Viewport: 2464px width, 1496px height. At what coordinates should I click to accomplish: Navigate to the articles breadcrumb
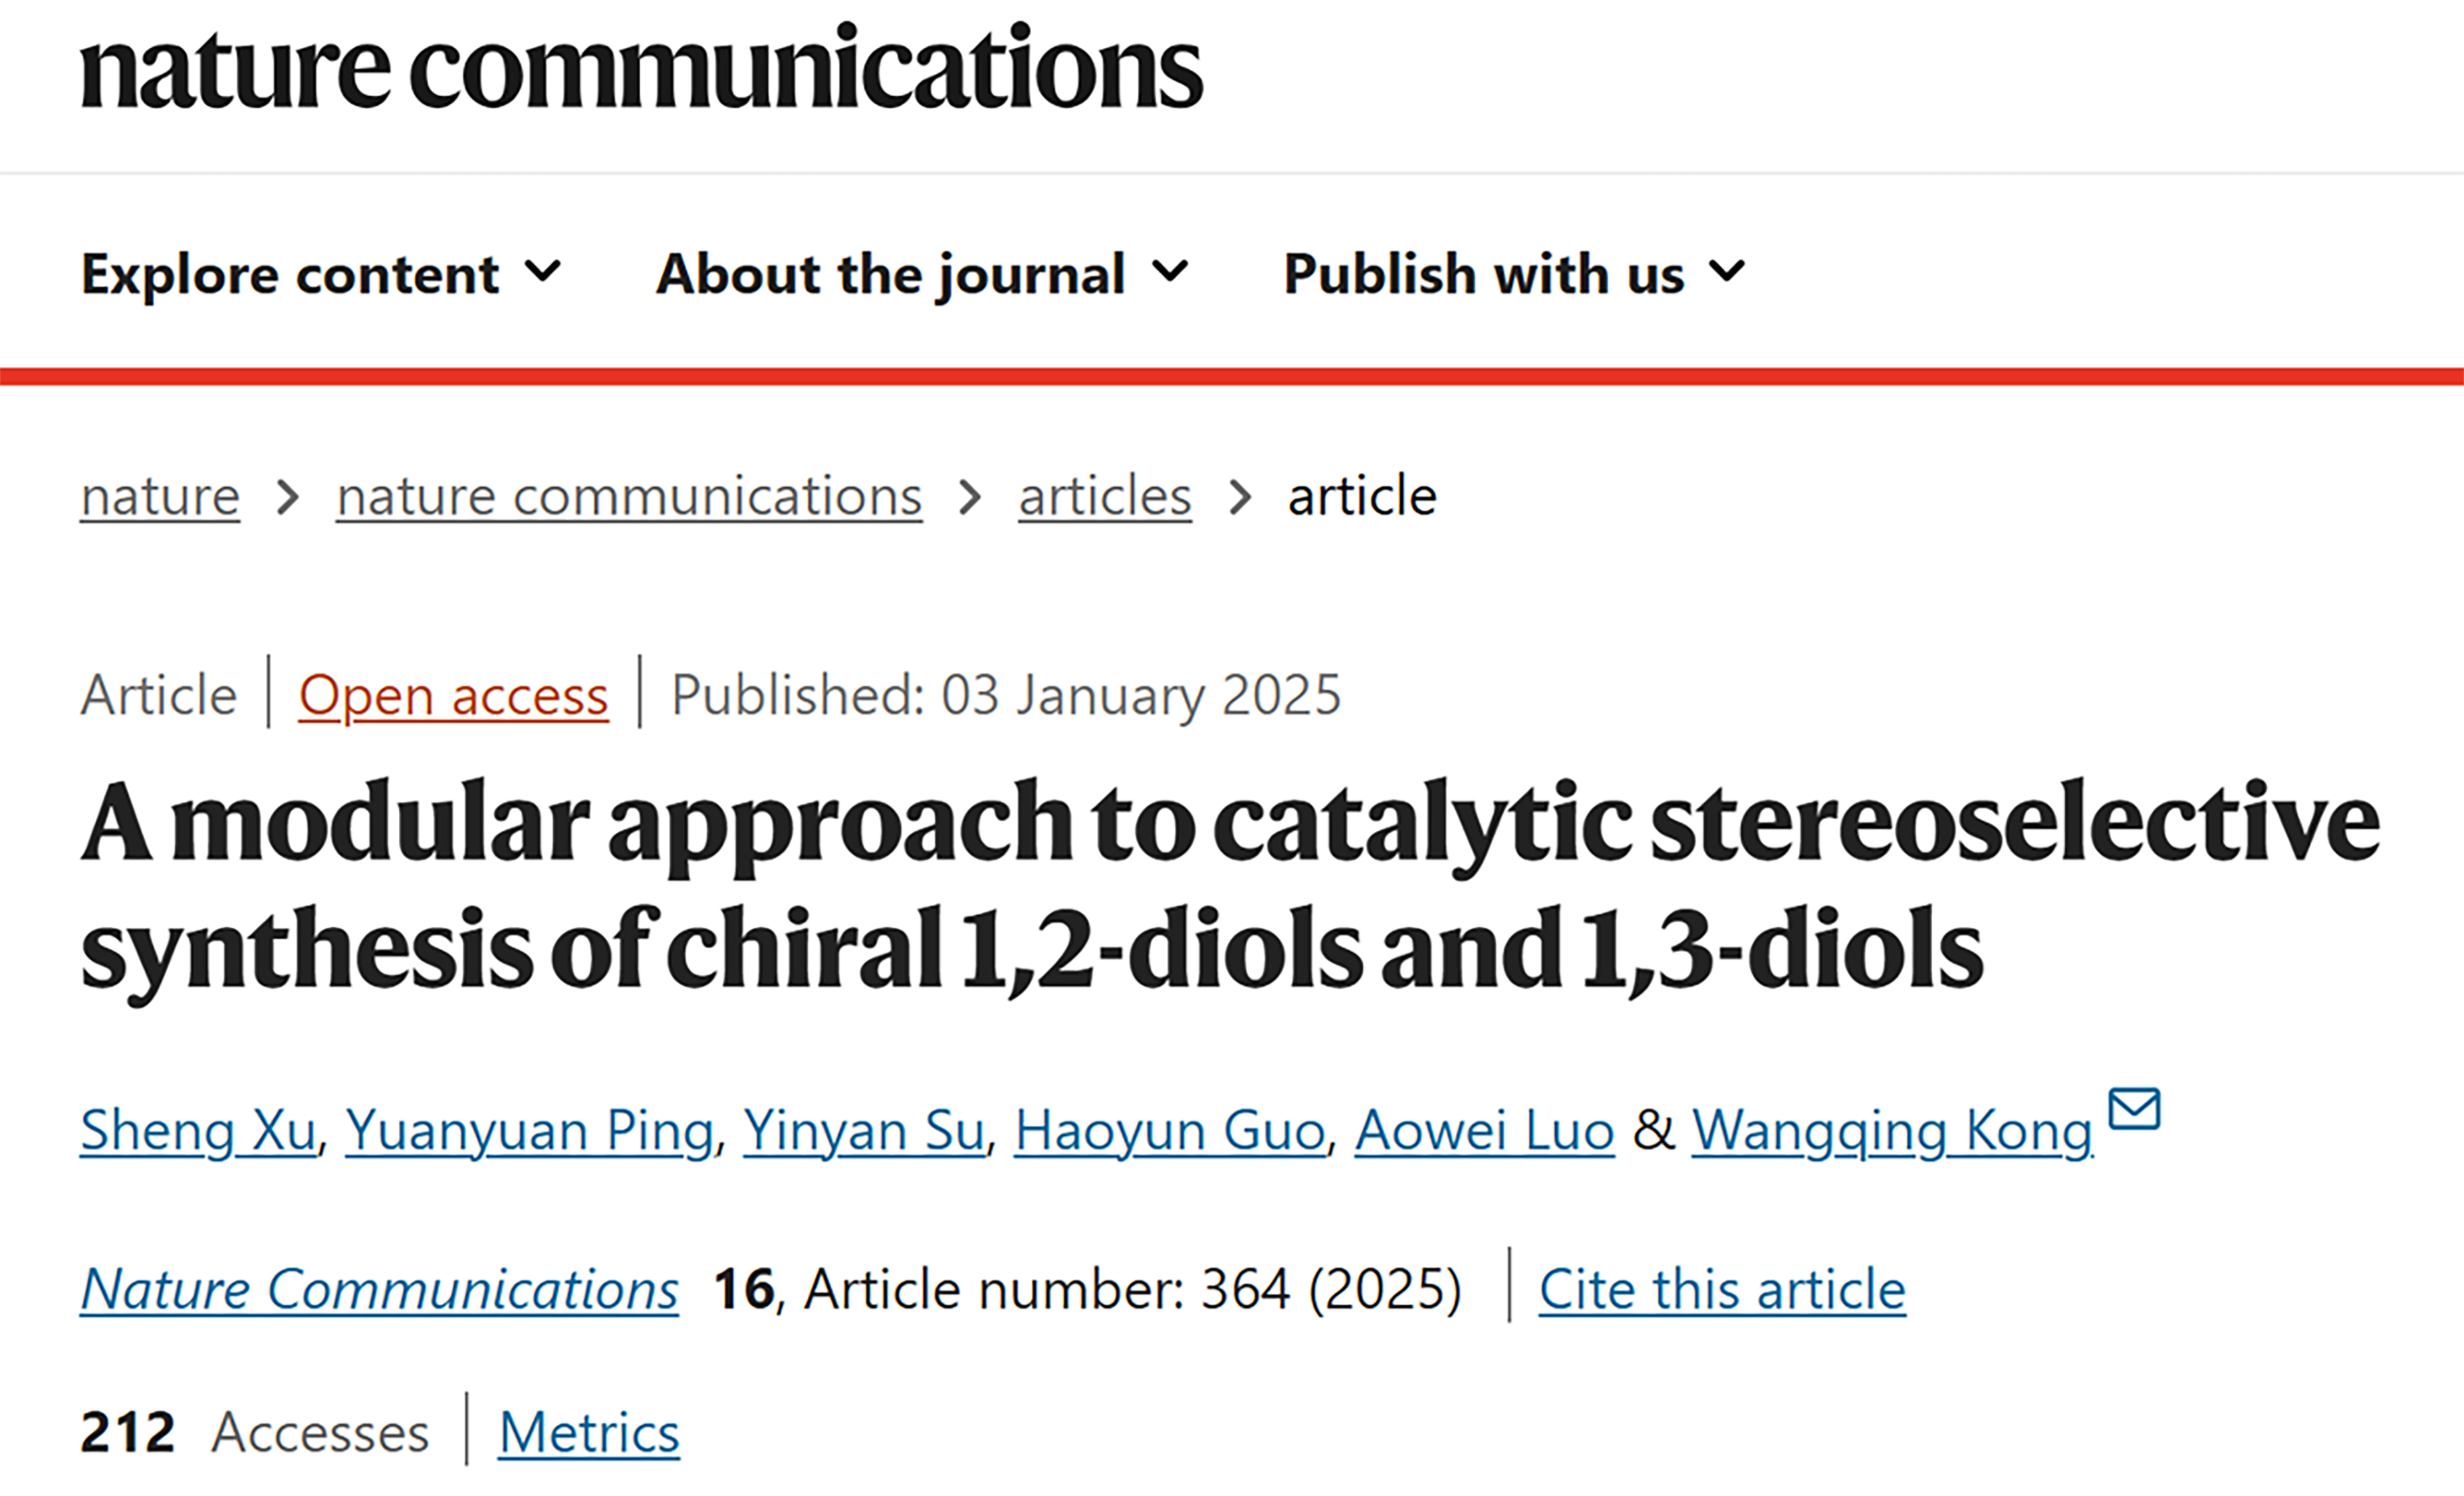(x=1105, y=496)
